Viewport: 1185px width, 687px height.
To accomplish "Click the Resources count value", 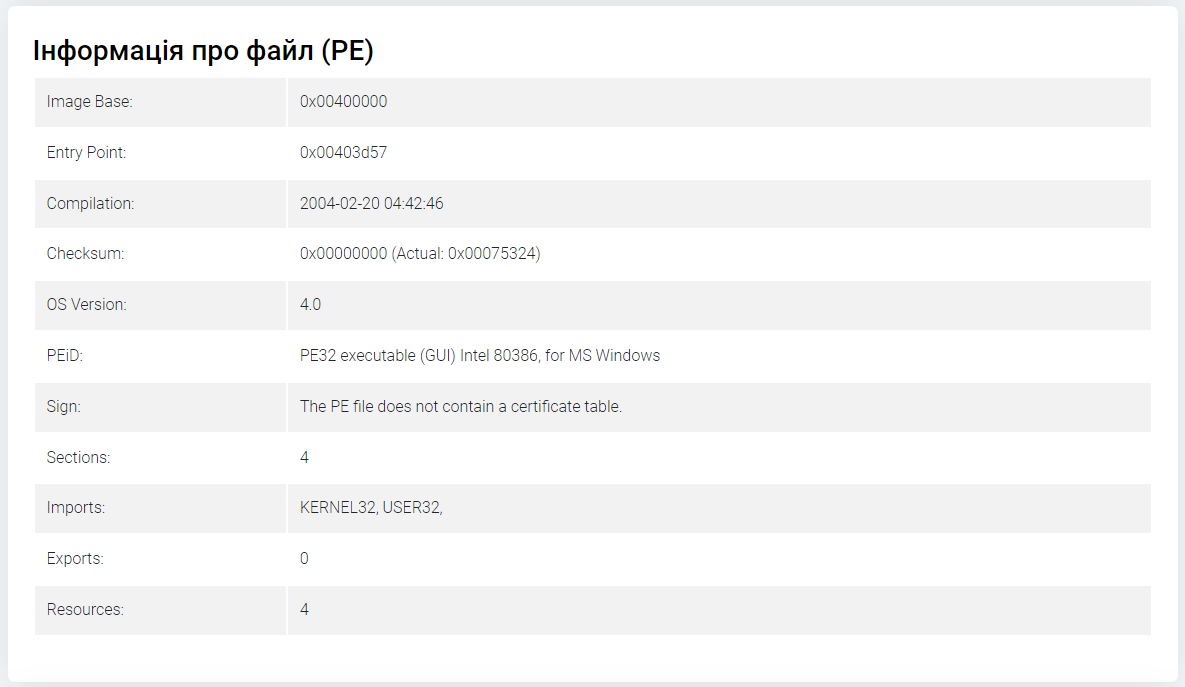I will click(x=304, y=609).
